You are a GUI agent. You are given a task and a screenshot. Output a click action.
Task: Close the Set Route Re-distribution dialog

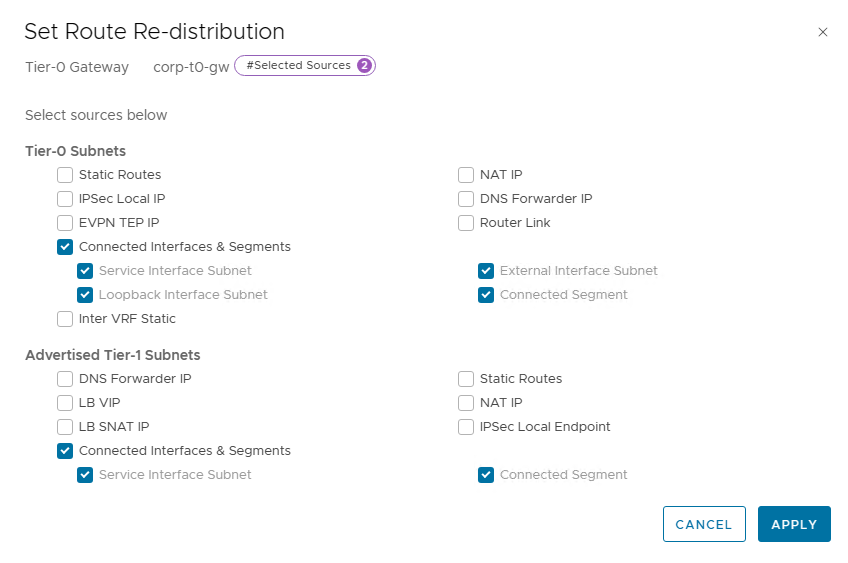point(823,32)
